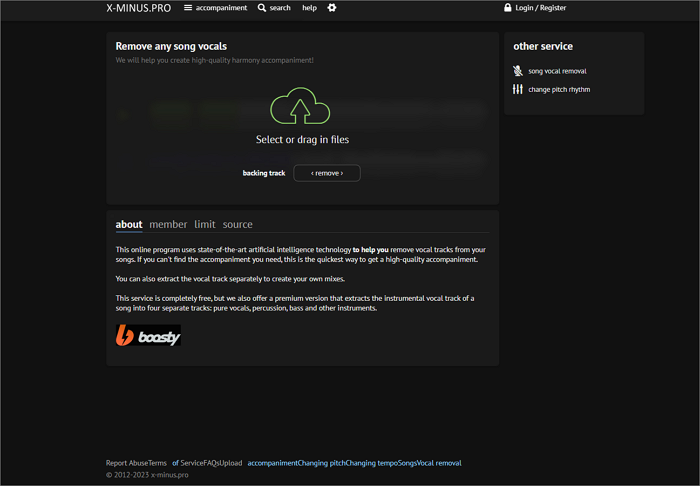Switch to the member tab

[168, 225]
